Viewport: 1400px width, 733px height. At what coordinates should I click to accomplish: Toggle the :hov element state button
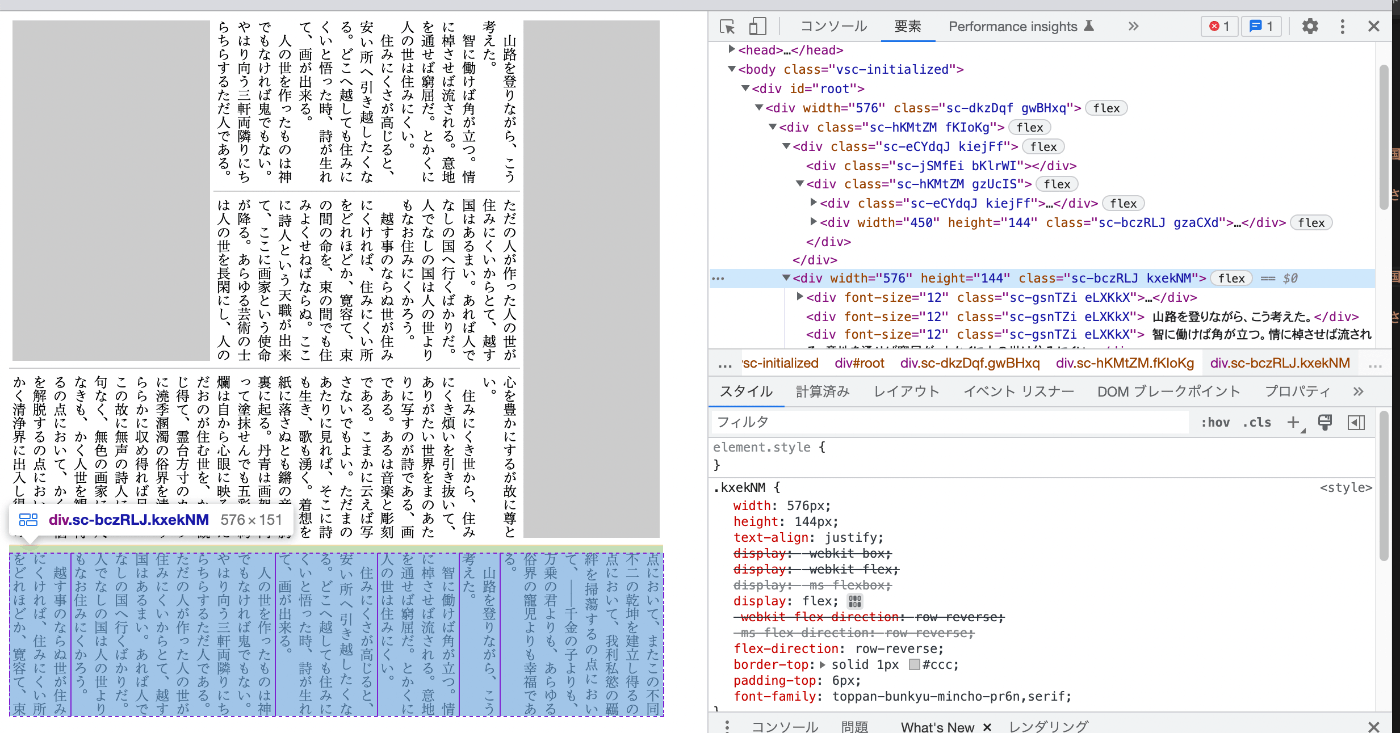pyautogui.click(x=1215, y=422)
